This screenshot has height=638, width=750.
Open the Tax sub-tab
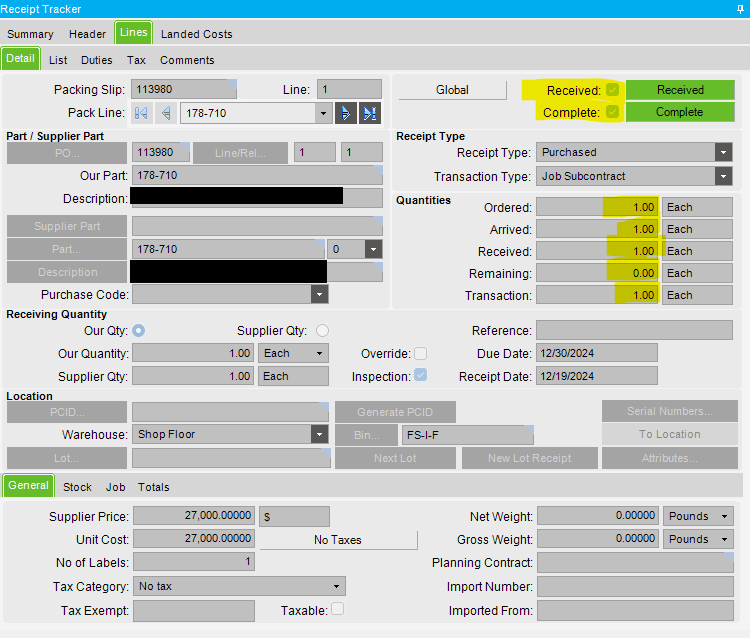pos(136,60)
